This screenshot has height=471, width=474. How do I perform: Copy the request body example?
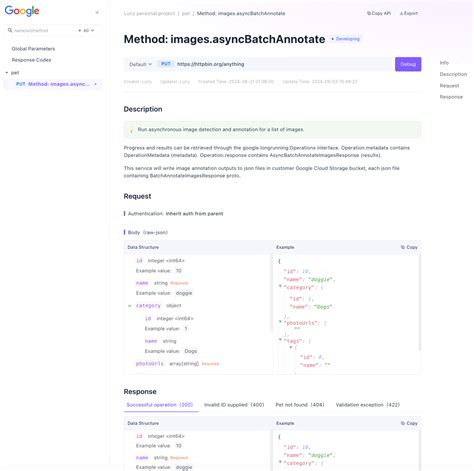pyautogui.click(x=409, y=247)
